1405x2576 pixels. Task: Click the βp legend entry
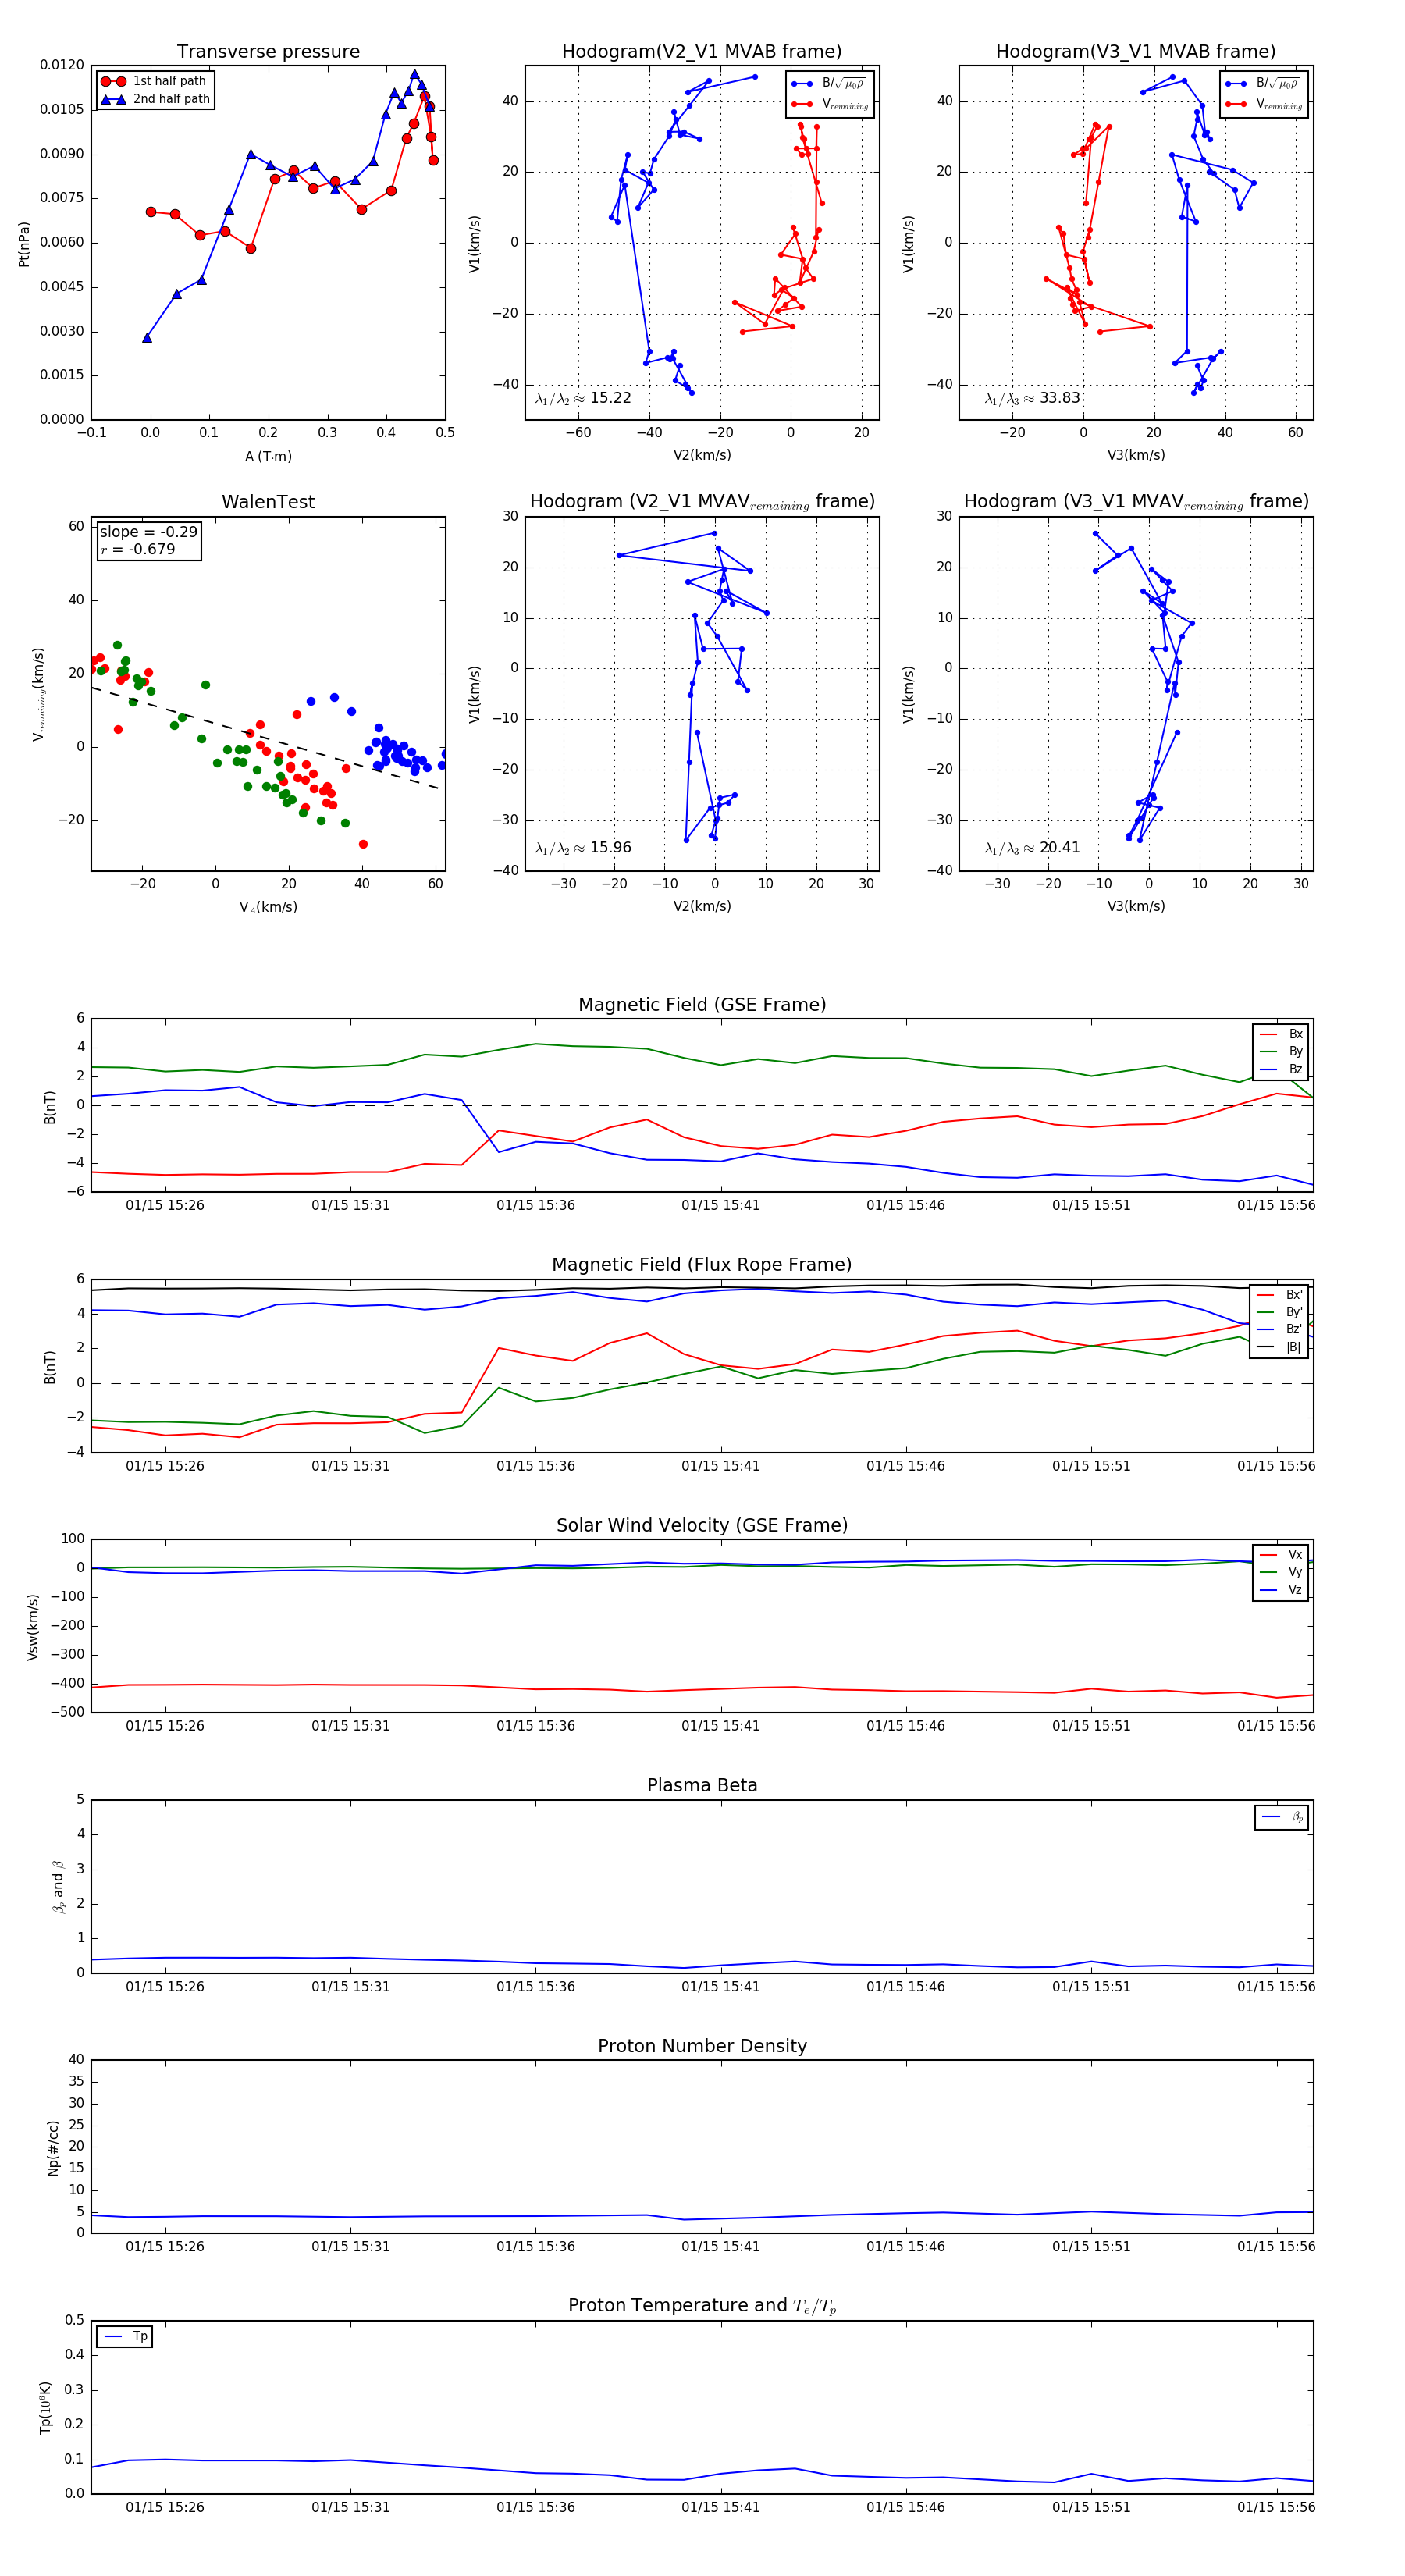(1282, 1817)
